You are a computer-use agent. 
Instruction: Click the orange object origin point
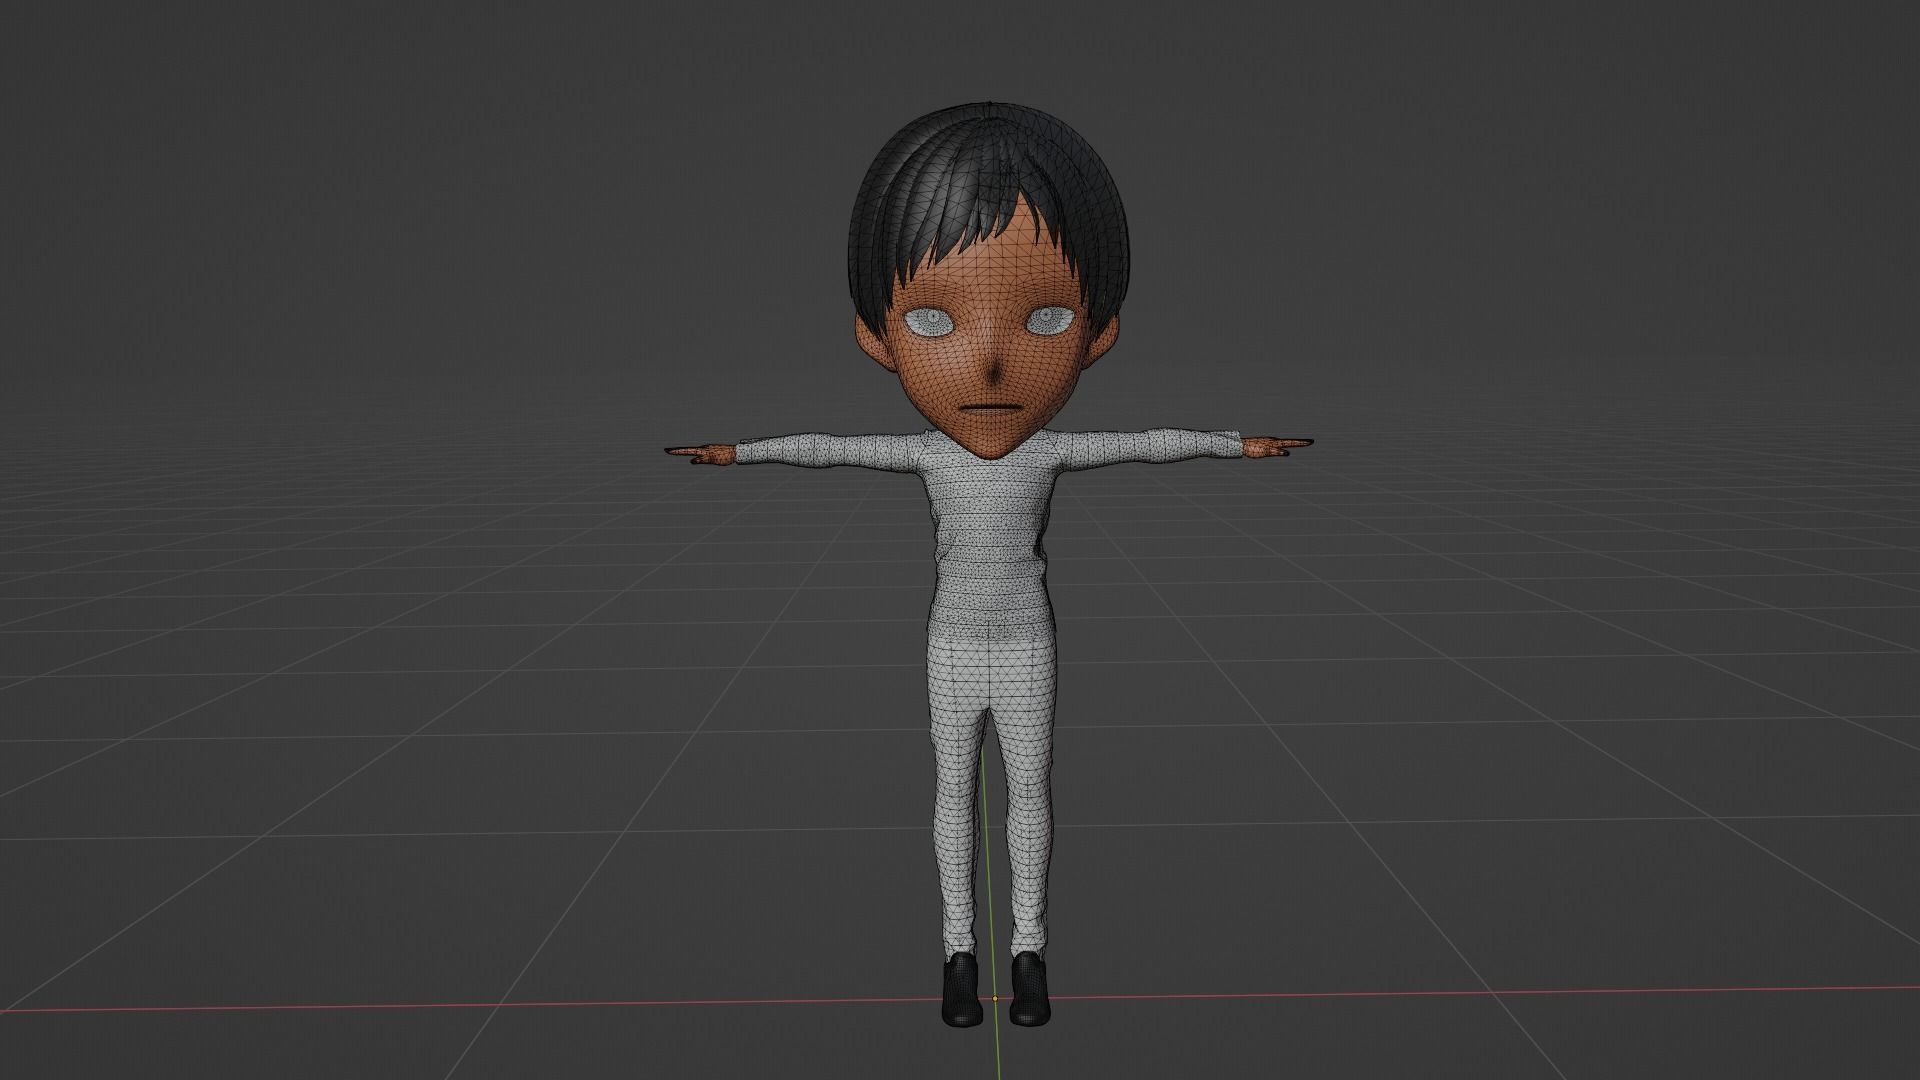(995, 998)
